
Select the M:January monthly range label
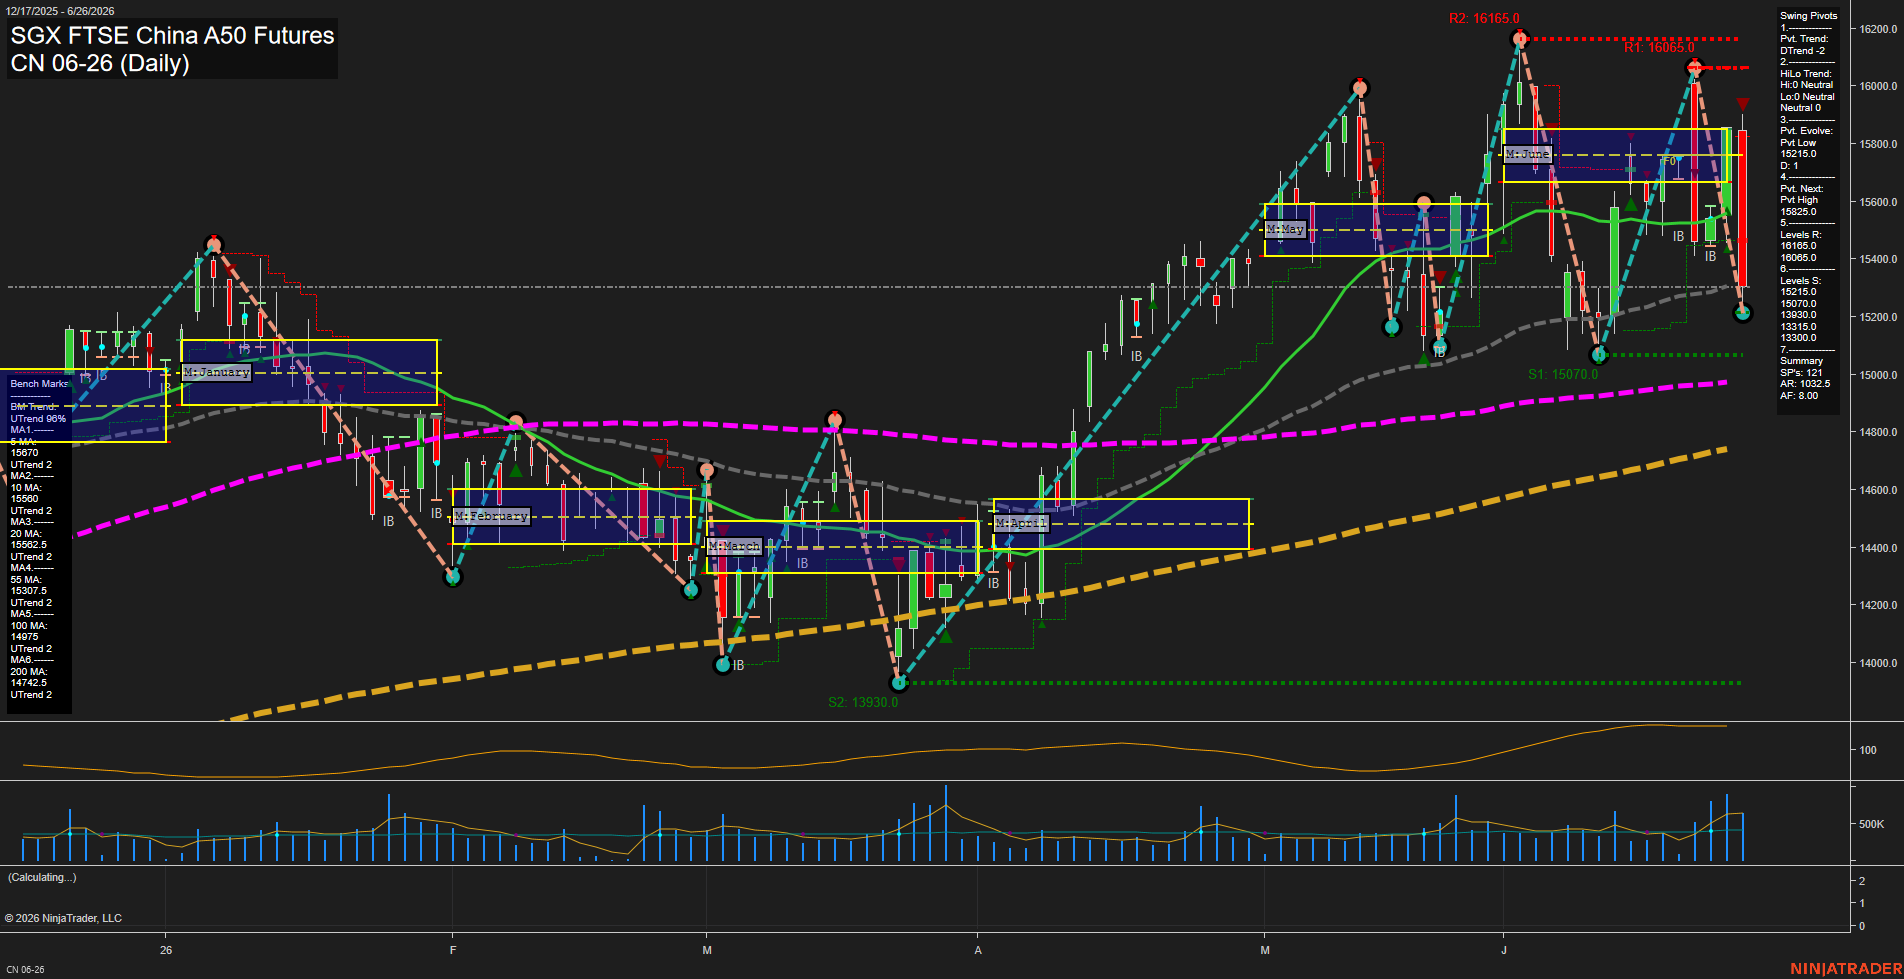217,372
